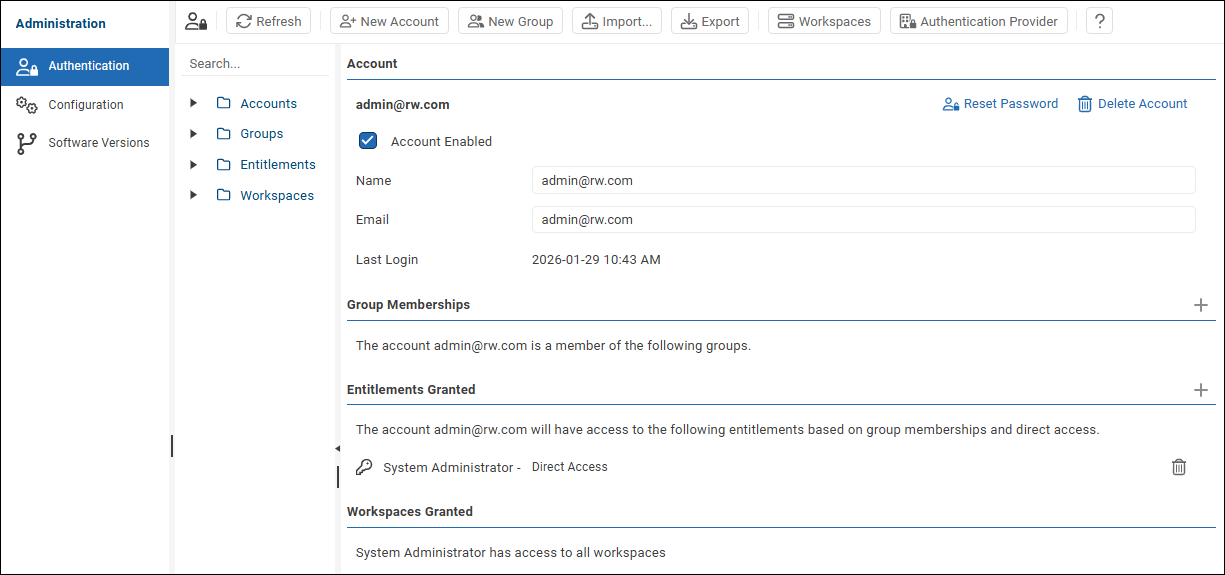The height and width of the screenshot is (575, 1225).
Task: Select the Workspaces folder in tree
Action: (x=276, y=196)
